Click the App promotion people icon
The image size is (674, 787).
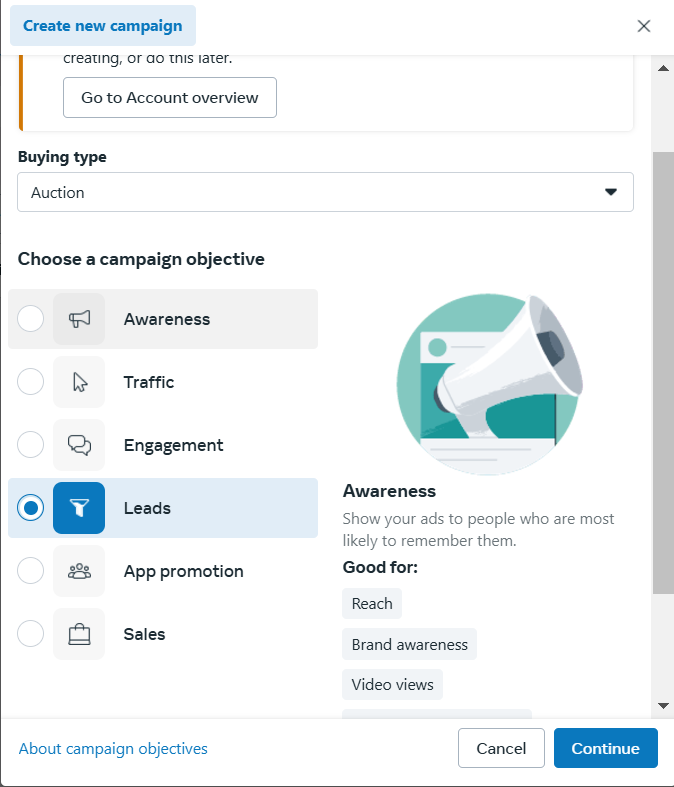point(79,571)
